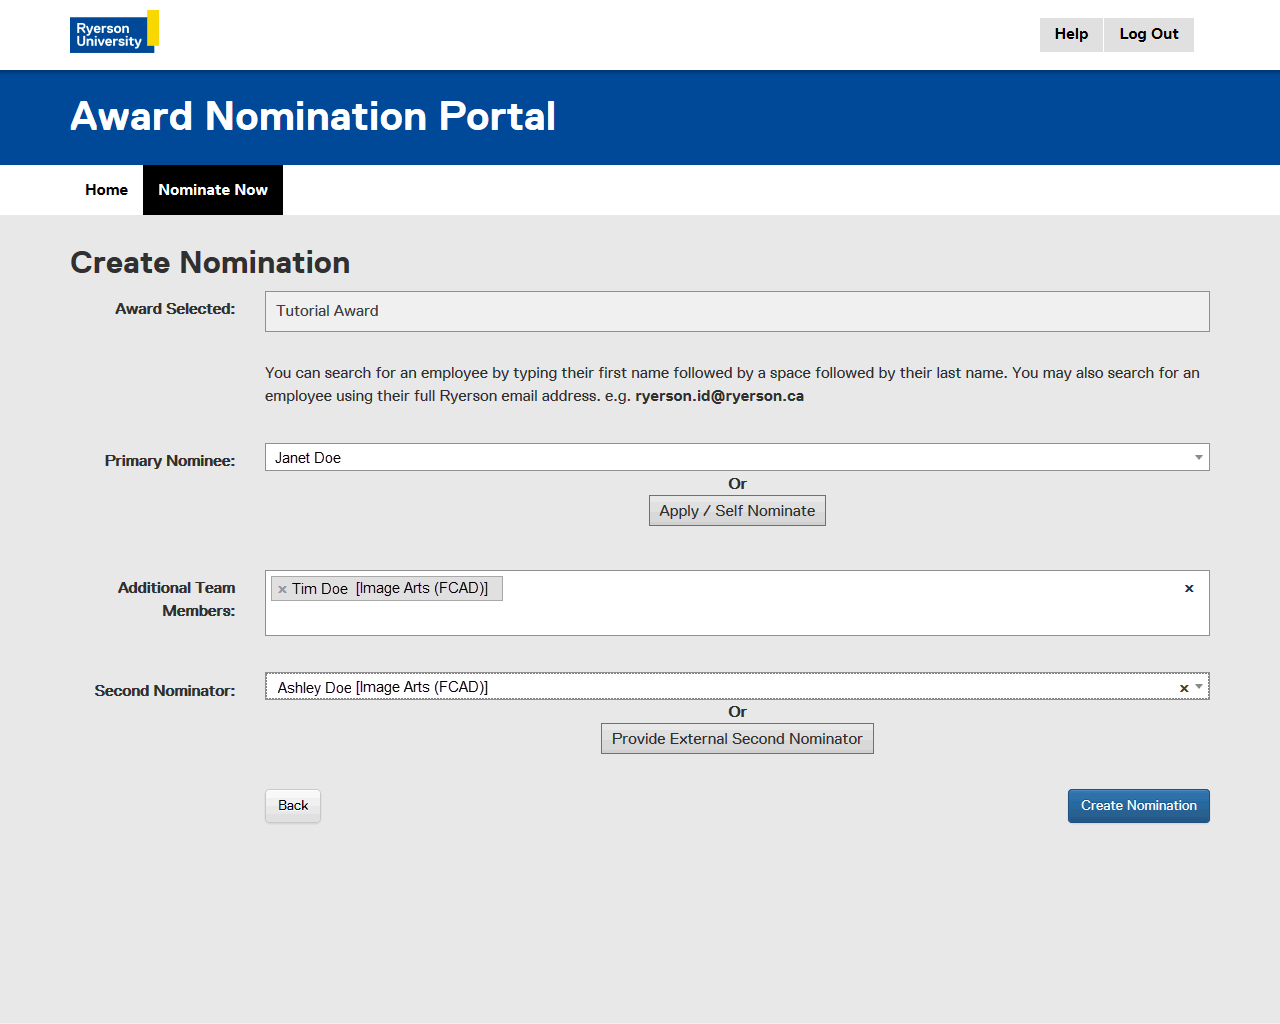Click the Ashley Doe Second Nominator text
This screenshot has height=1024, width=1280.
pyautogui.click(x=383, y=688)
